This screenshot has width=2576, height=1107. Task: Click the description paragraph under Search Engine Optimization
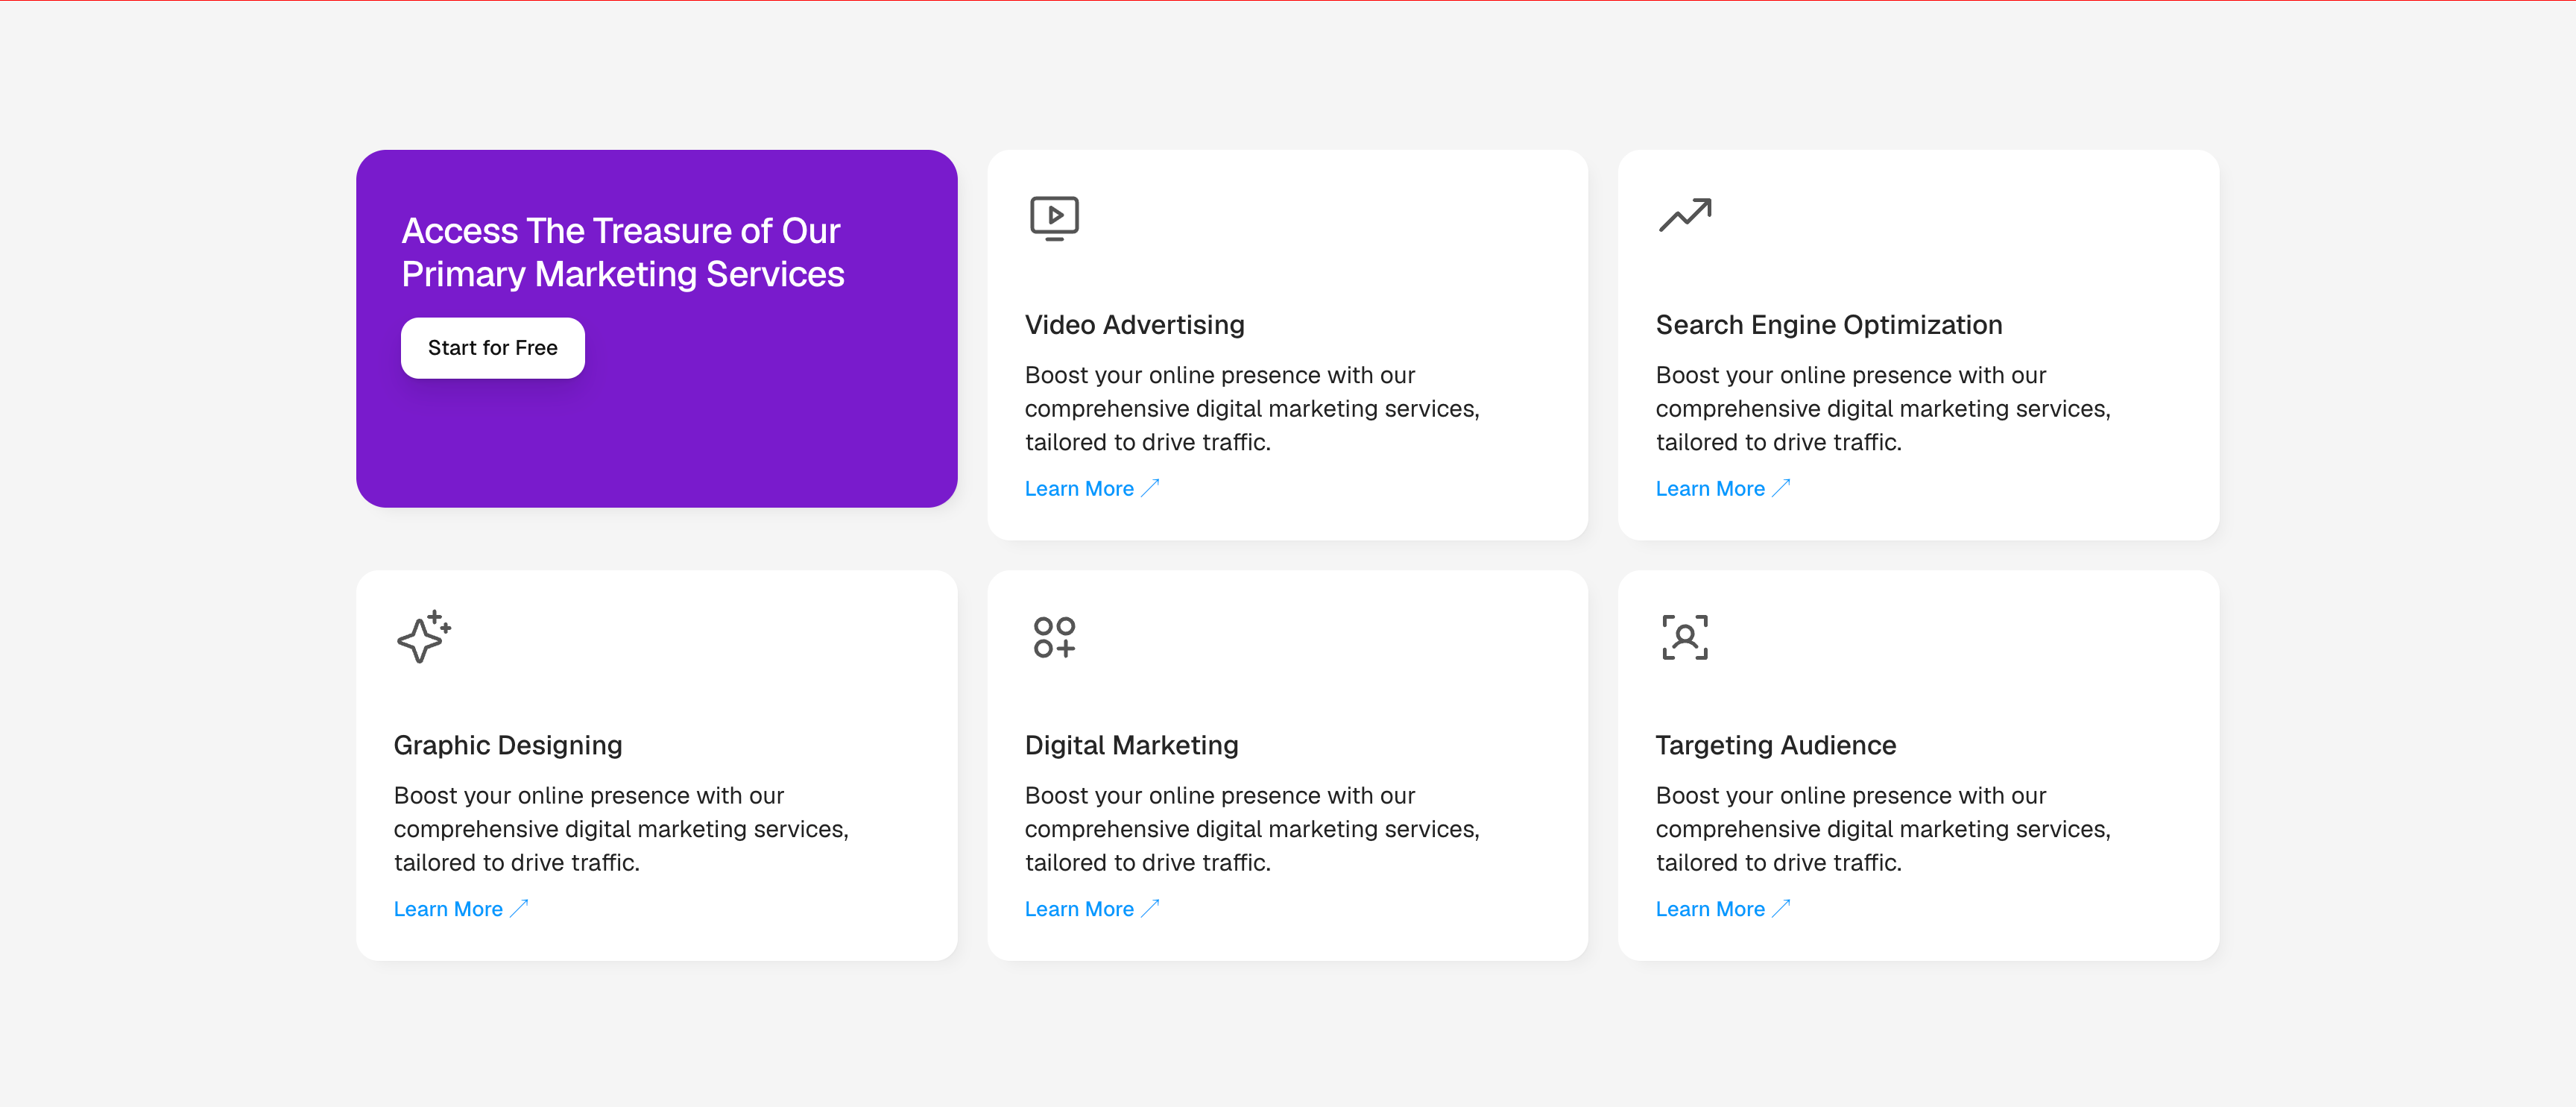click(x=1883, y=408)
